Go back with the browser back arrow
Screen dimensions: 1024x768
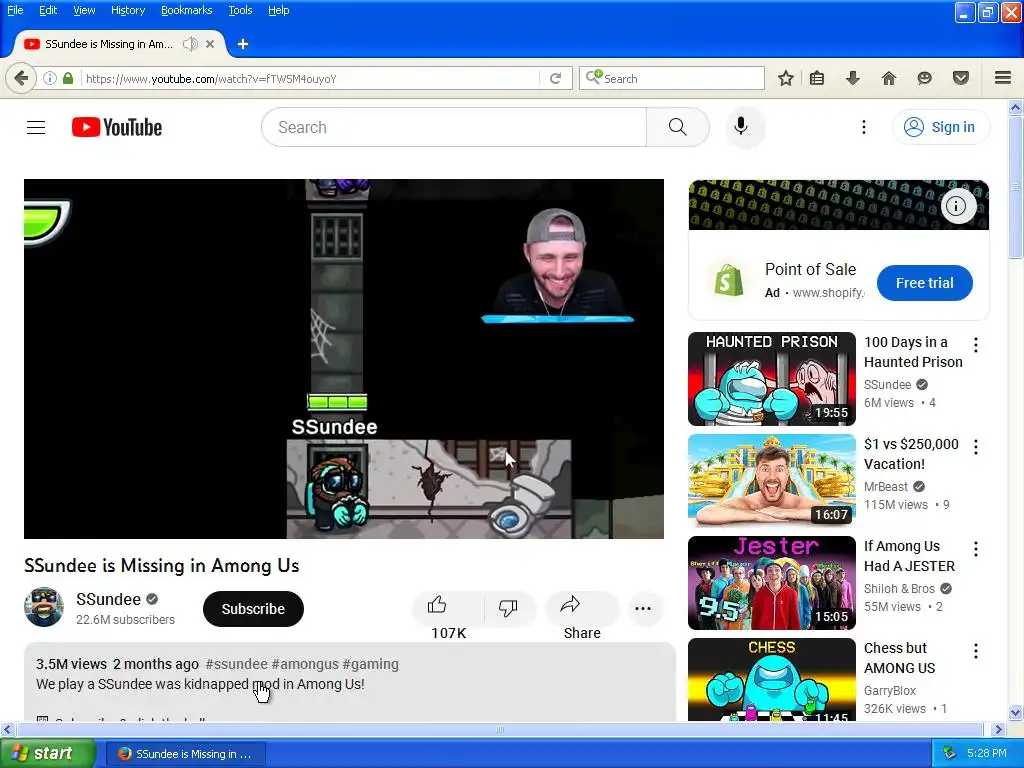click(21, 78)
